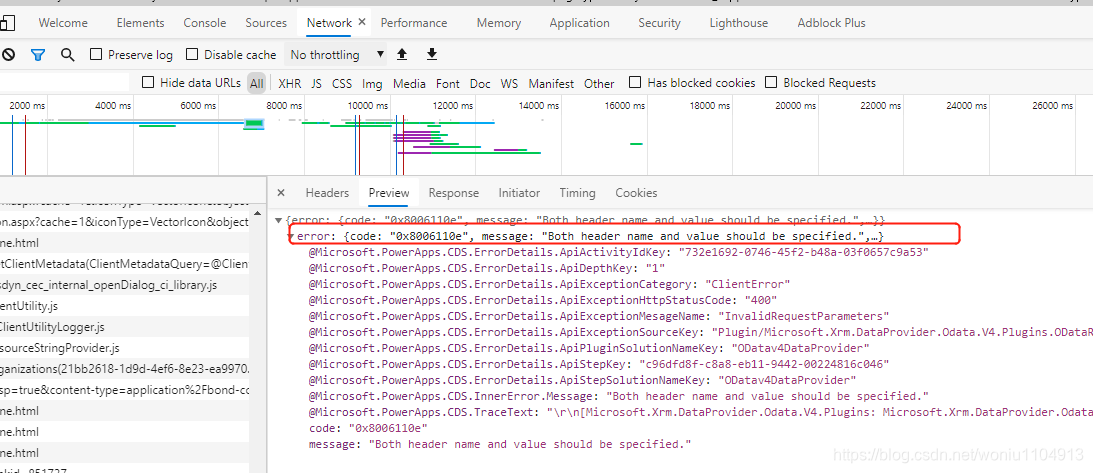
Task: Click the scroll up arrow of request list
Action: (258, 213)
